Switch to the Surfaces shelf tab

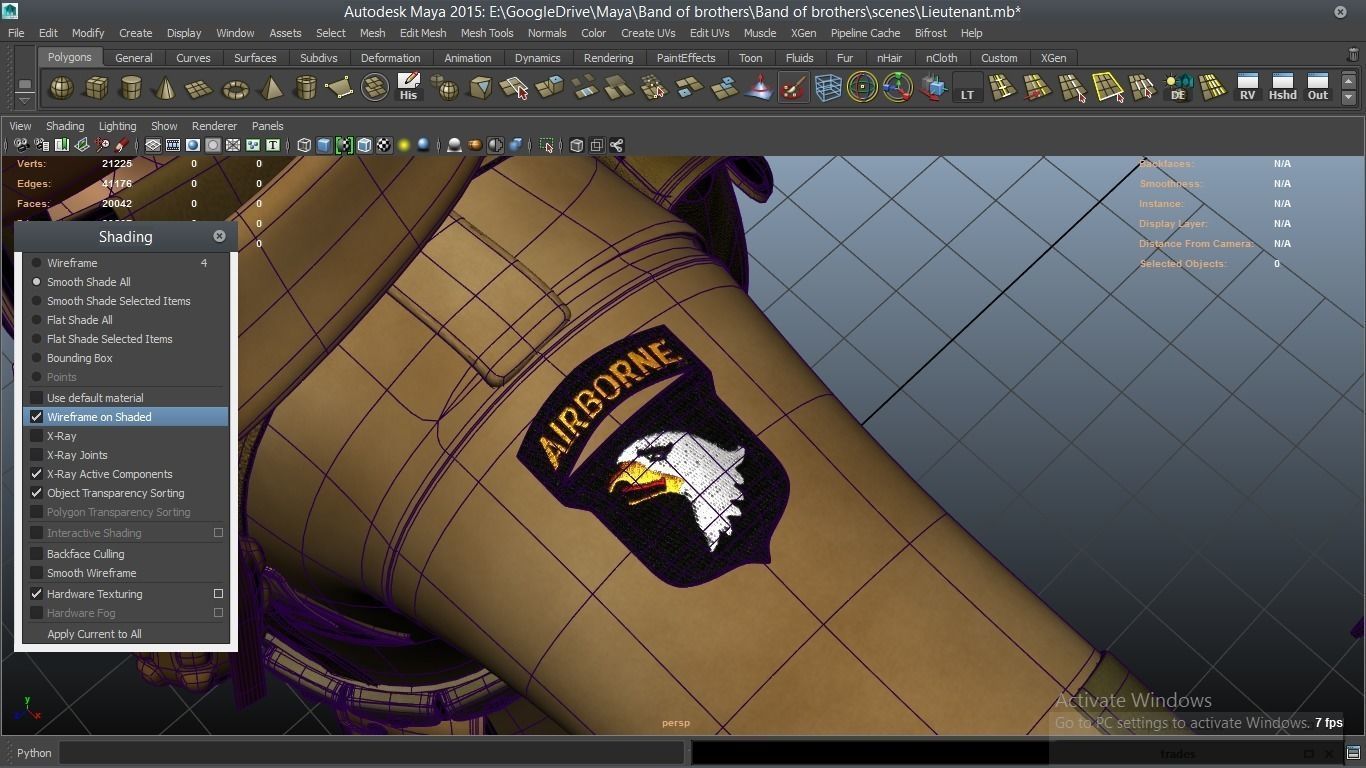tap(255, 58)
